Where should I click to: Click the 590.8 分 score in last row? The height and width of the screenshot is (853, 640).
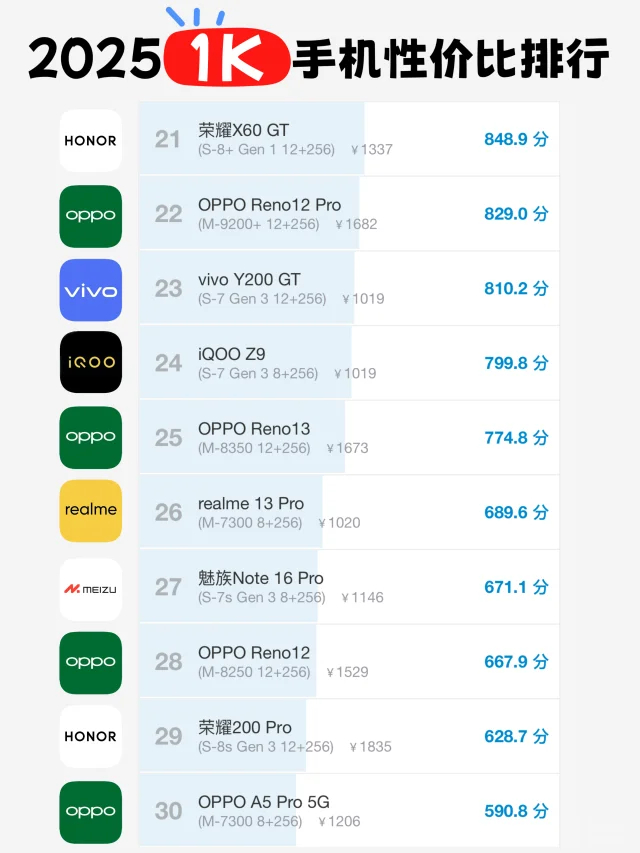coord(516,811)
